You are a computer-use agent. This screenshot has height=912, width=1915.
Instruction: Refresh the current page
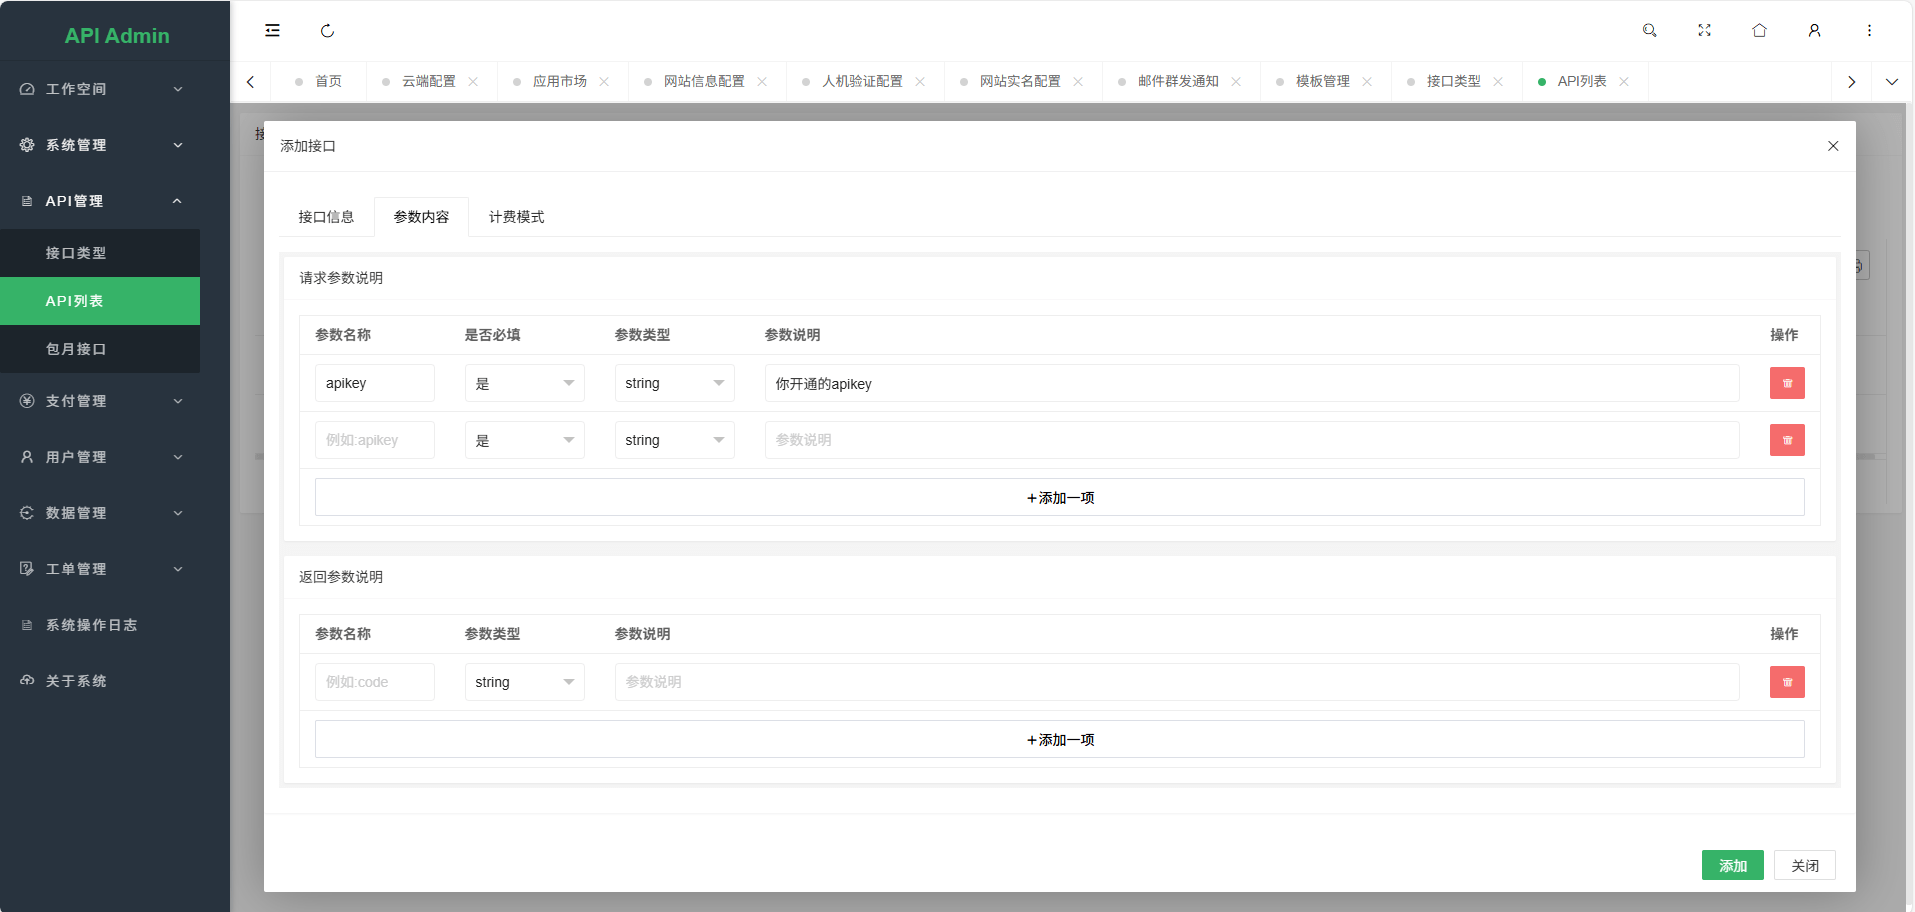tap(327, 31)
